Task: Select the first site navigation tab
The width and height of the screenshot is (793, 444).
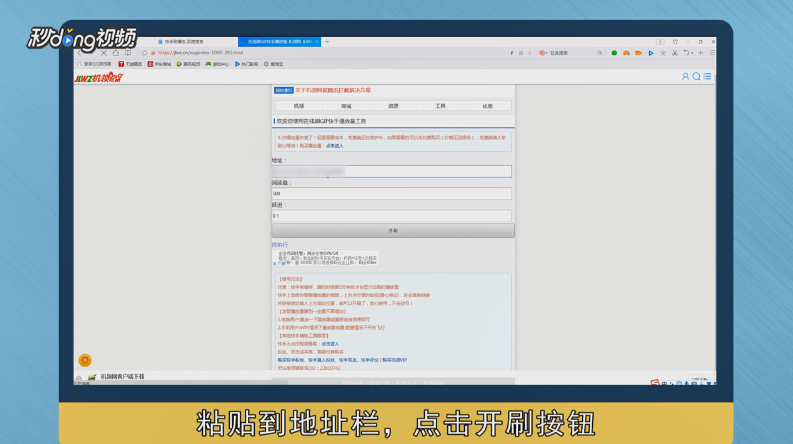Action: point(299,106)
